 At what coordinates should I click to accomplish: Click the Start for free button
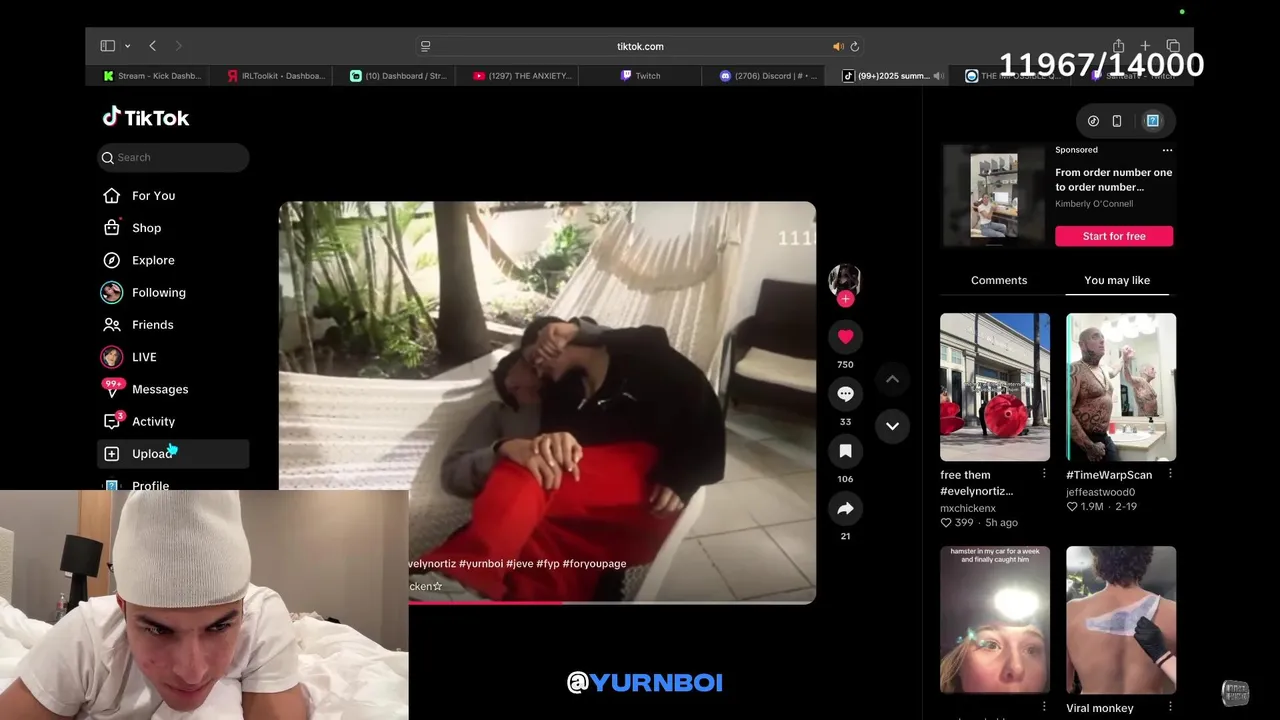(1114, 236)
